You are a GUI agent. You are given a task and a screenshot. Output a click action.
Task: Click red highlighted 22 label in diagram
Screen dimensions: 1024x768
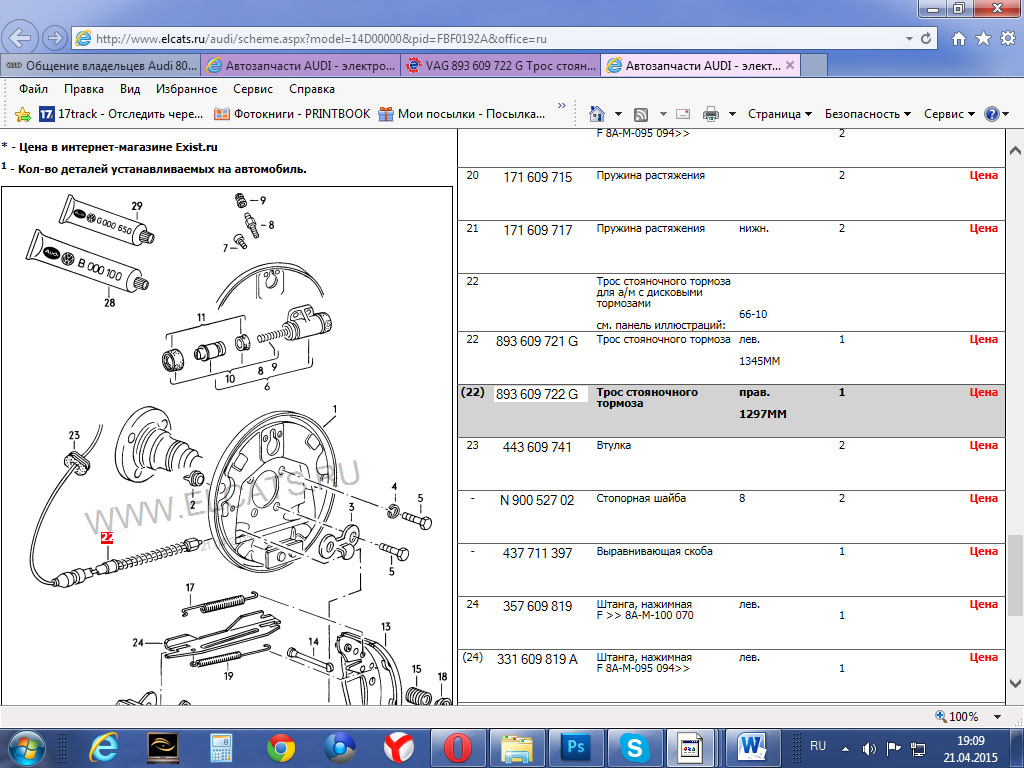point(107,537)
